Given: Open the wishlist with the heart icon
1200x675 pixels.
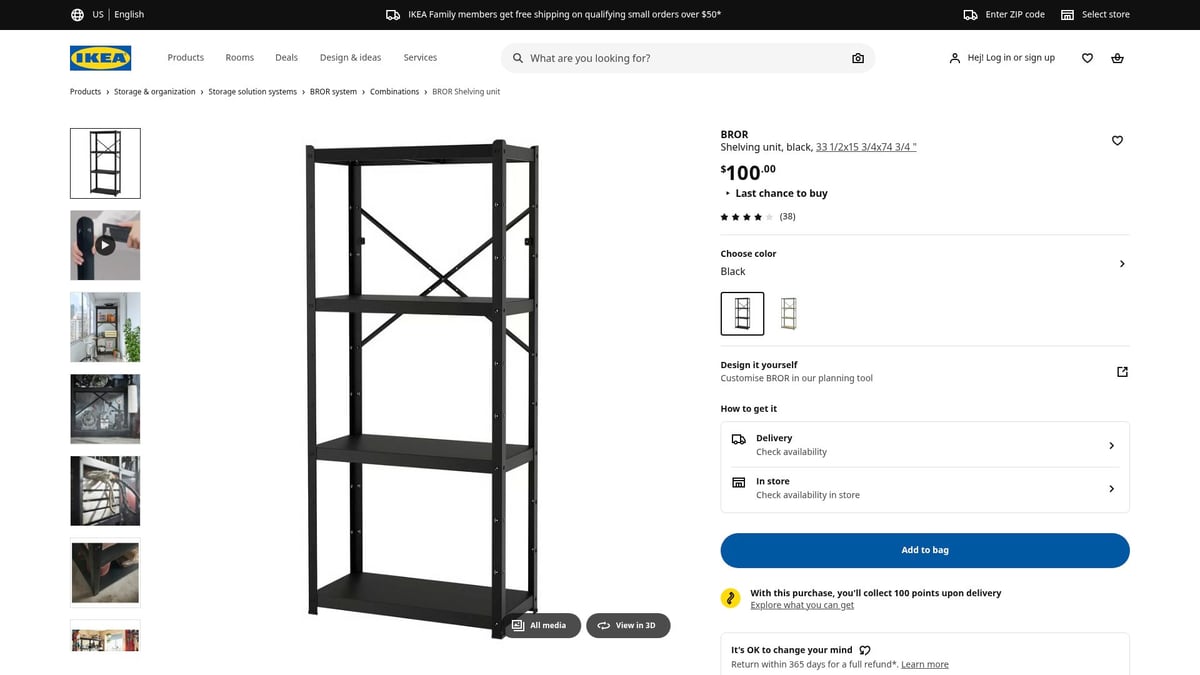Looking at the screenshot, I should click(1087, 58).
